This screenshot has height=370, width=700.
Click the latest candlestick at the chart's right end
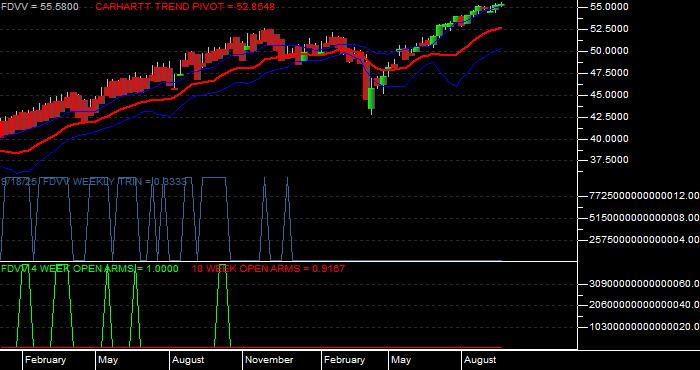[x=500, y=5]
